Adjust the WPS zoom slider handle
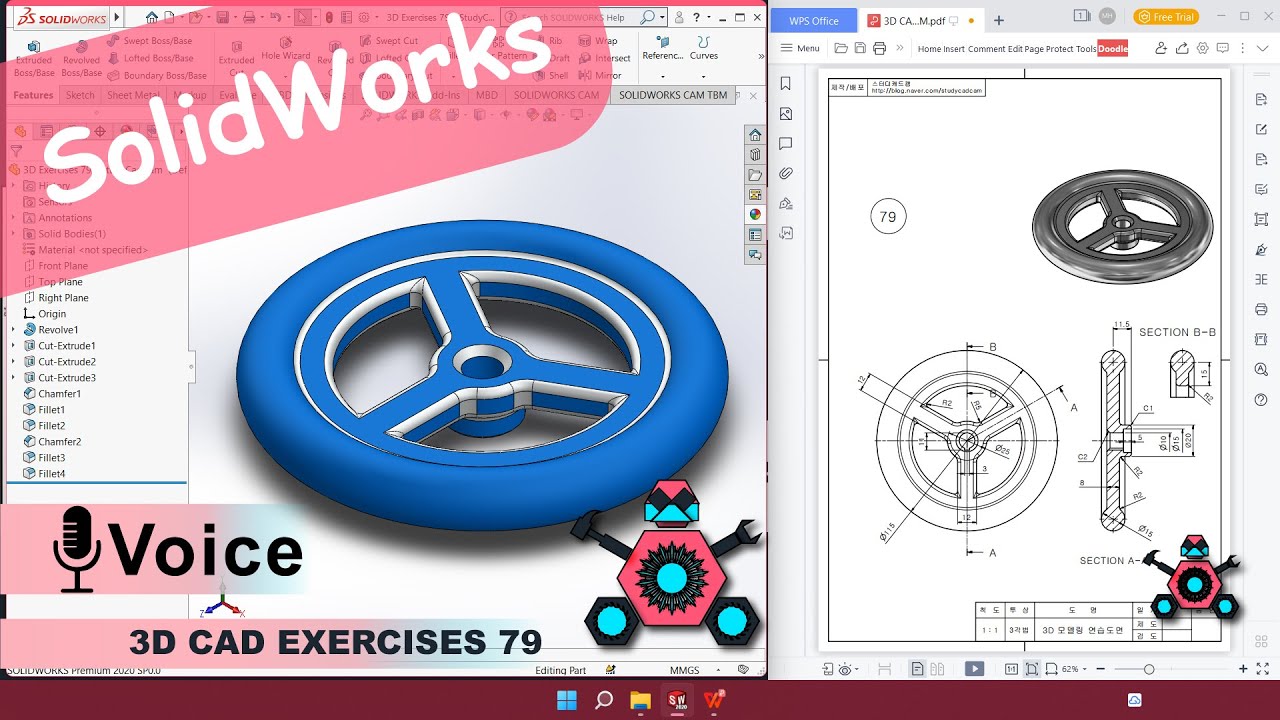 [x=1149, y=669]
